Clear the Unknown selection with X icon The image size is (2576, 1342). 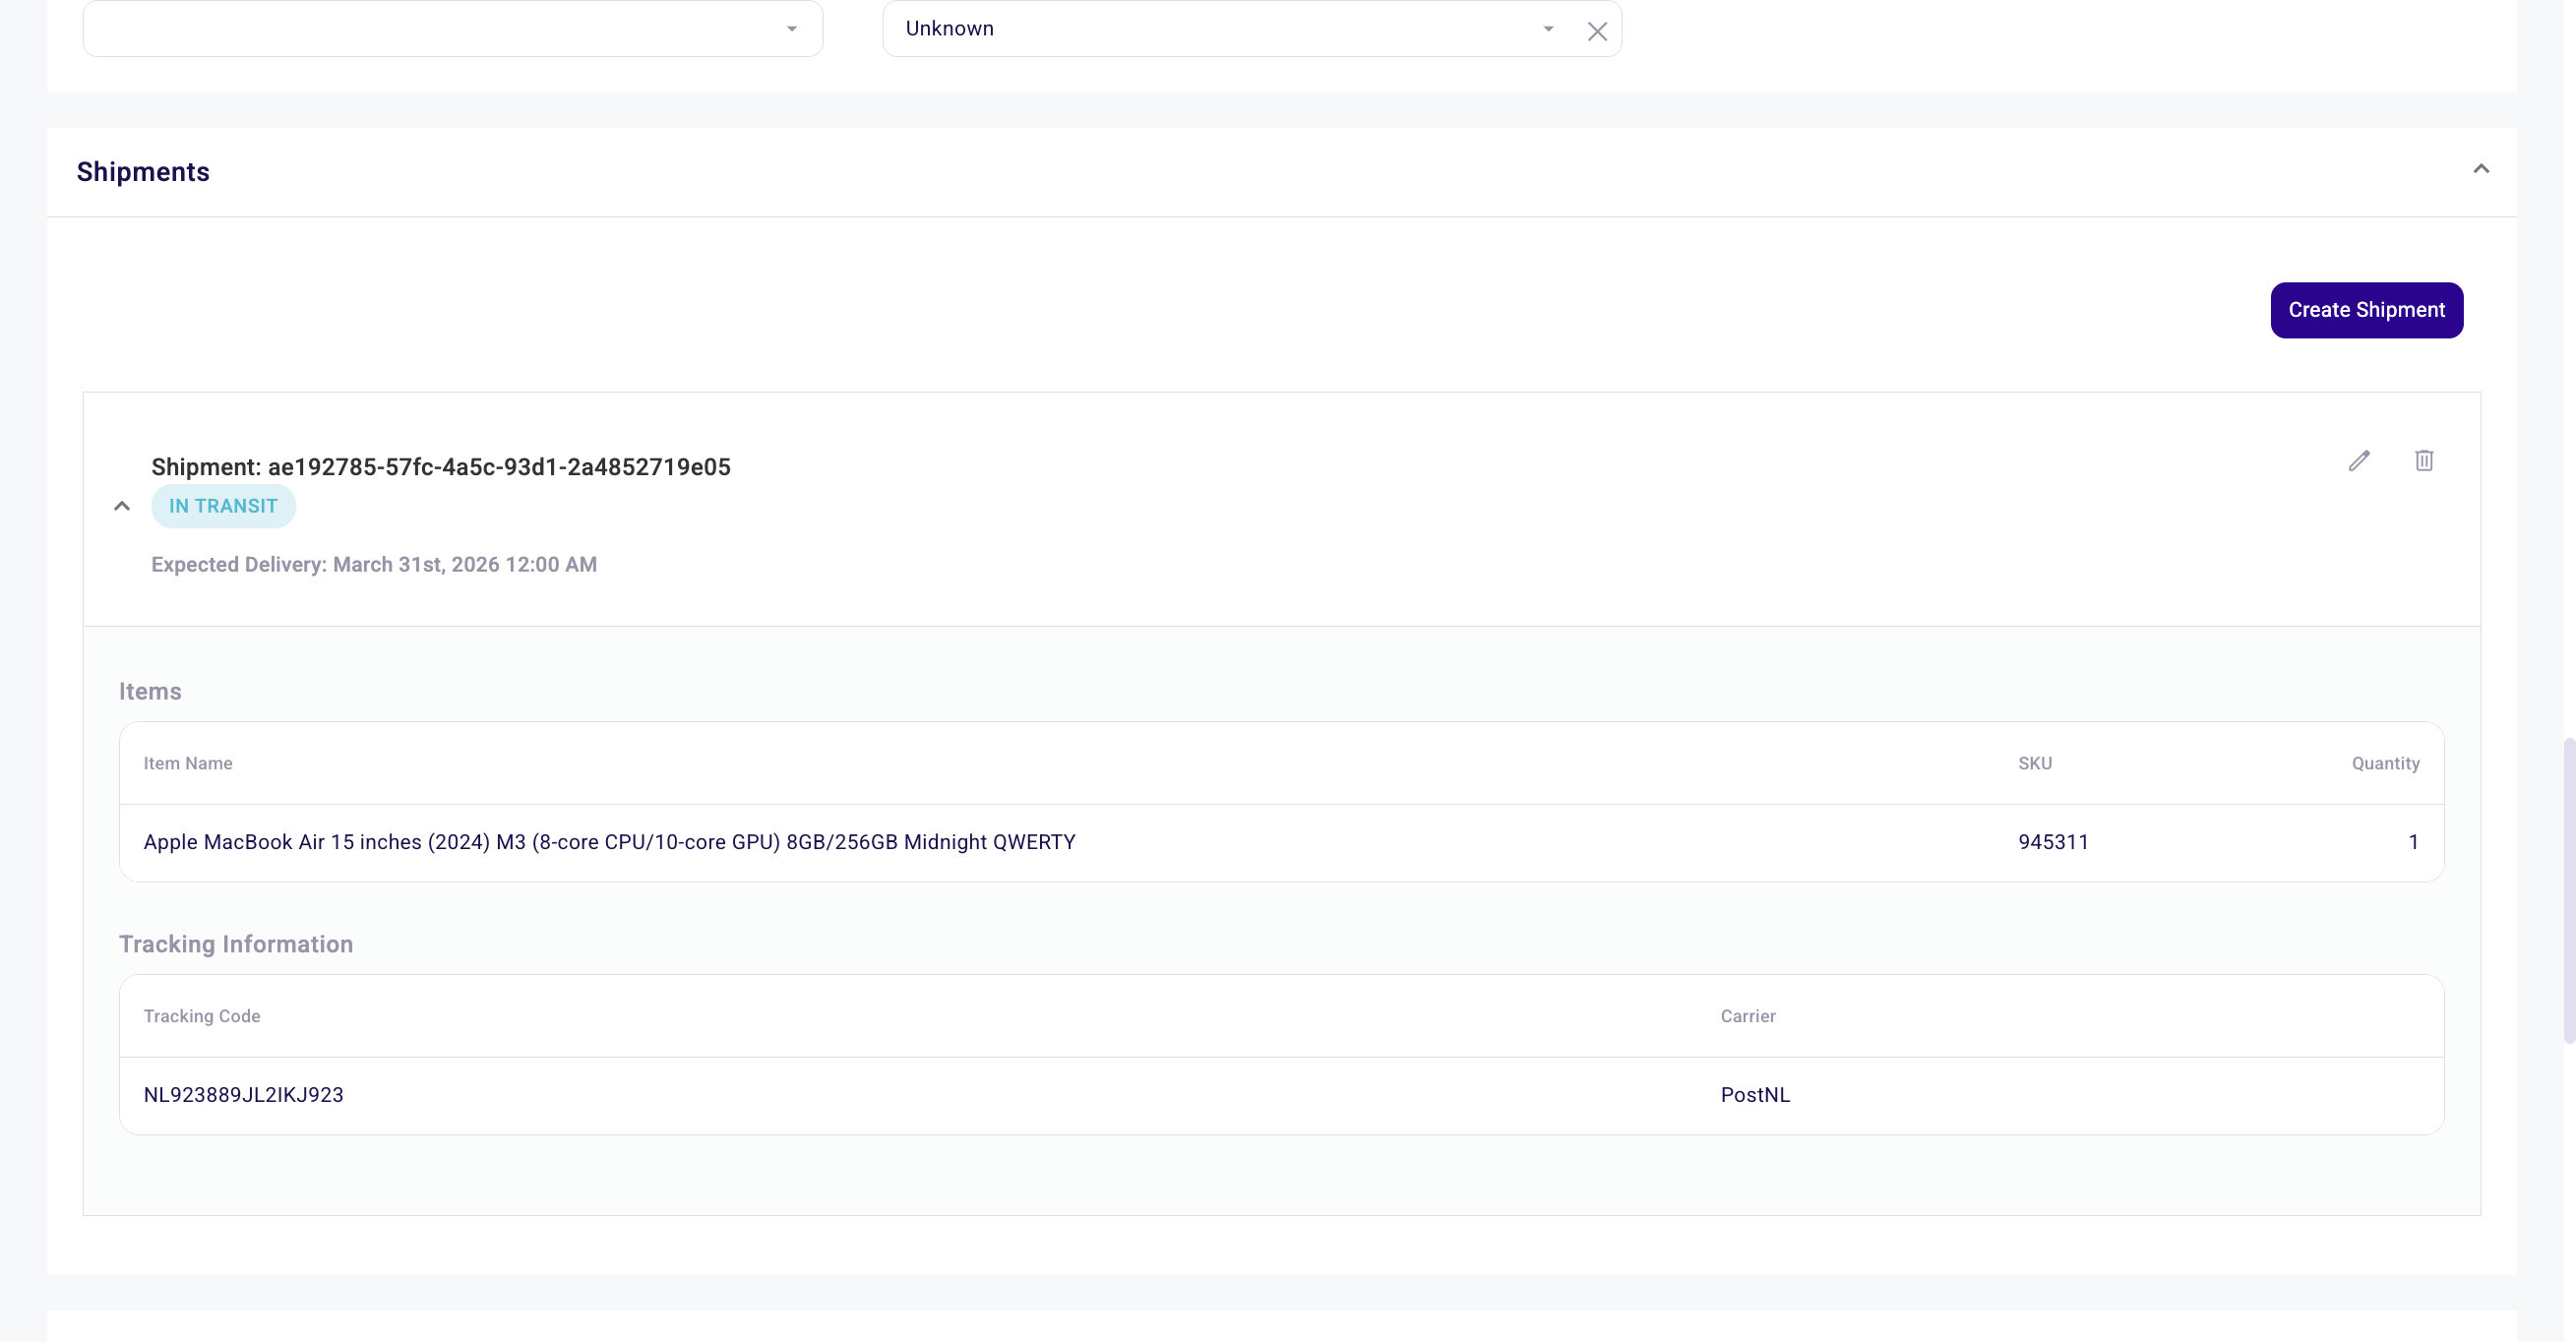click(1597, 31)
